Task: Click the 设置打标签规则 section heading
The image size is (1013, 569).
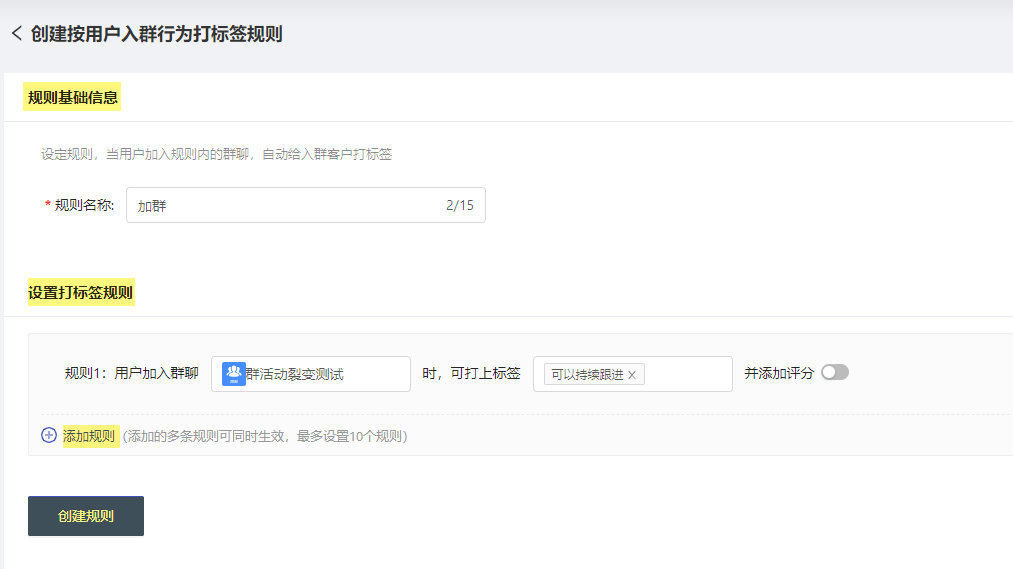Action: point(81,293)
